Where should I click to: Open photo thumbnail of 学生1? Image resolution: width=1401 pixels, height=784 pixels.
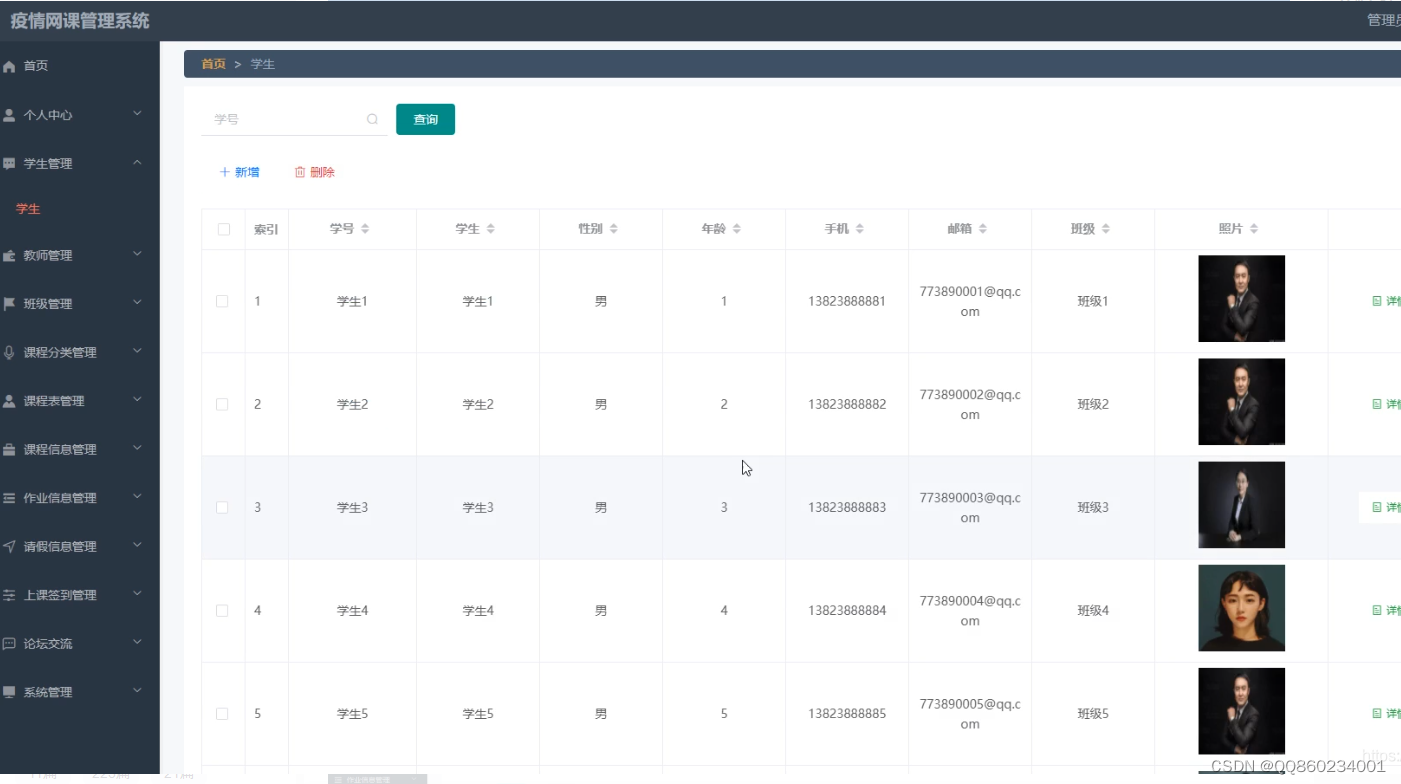[1241, 299]
